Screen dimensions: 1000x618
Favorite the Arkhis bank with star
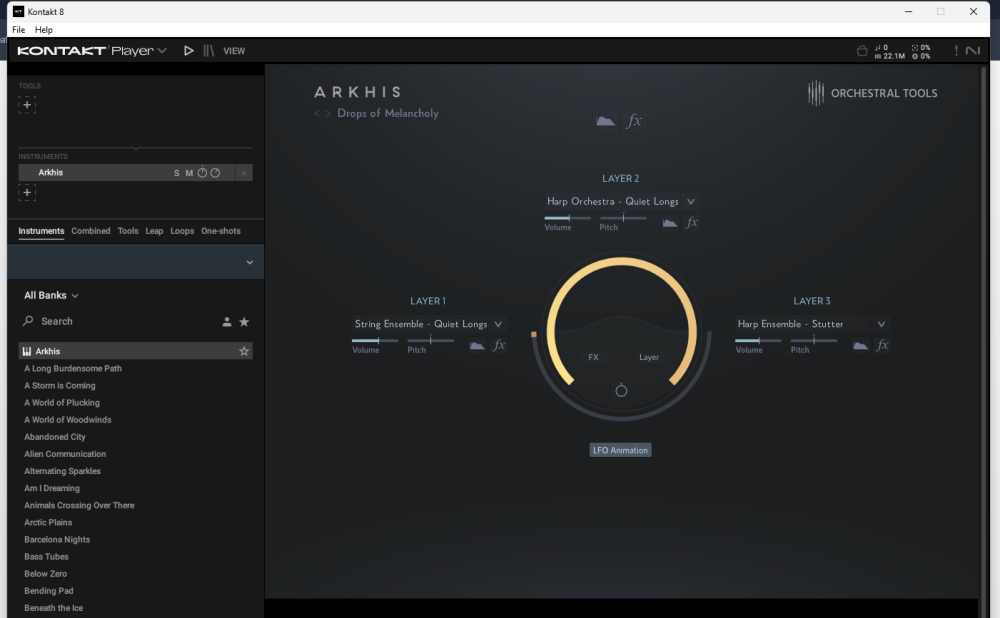click(244, 351)
